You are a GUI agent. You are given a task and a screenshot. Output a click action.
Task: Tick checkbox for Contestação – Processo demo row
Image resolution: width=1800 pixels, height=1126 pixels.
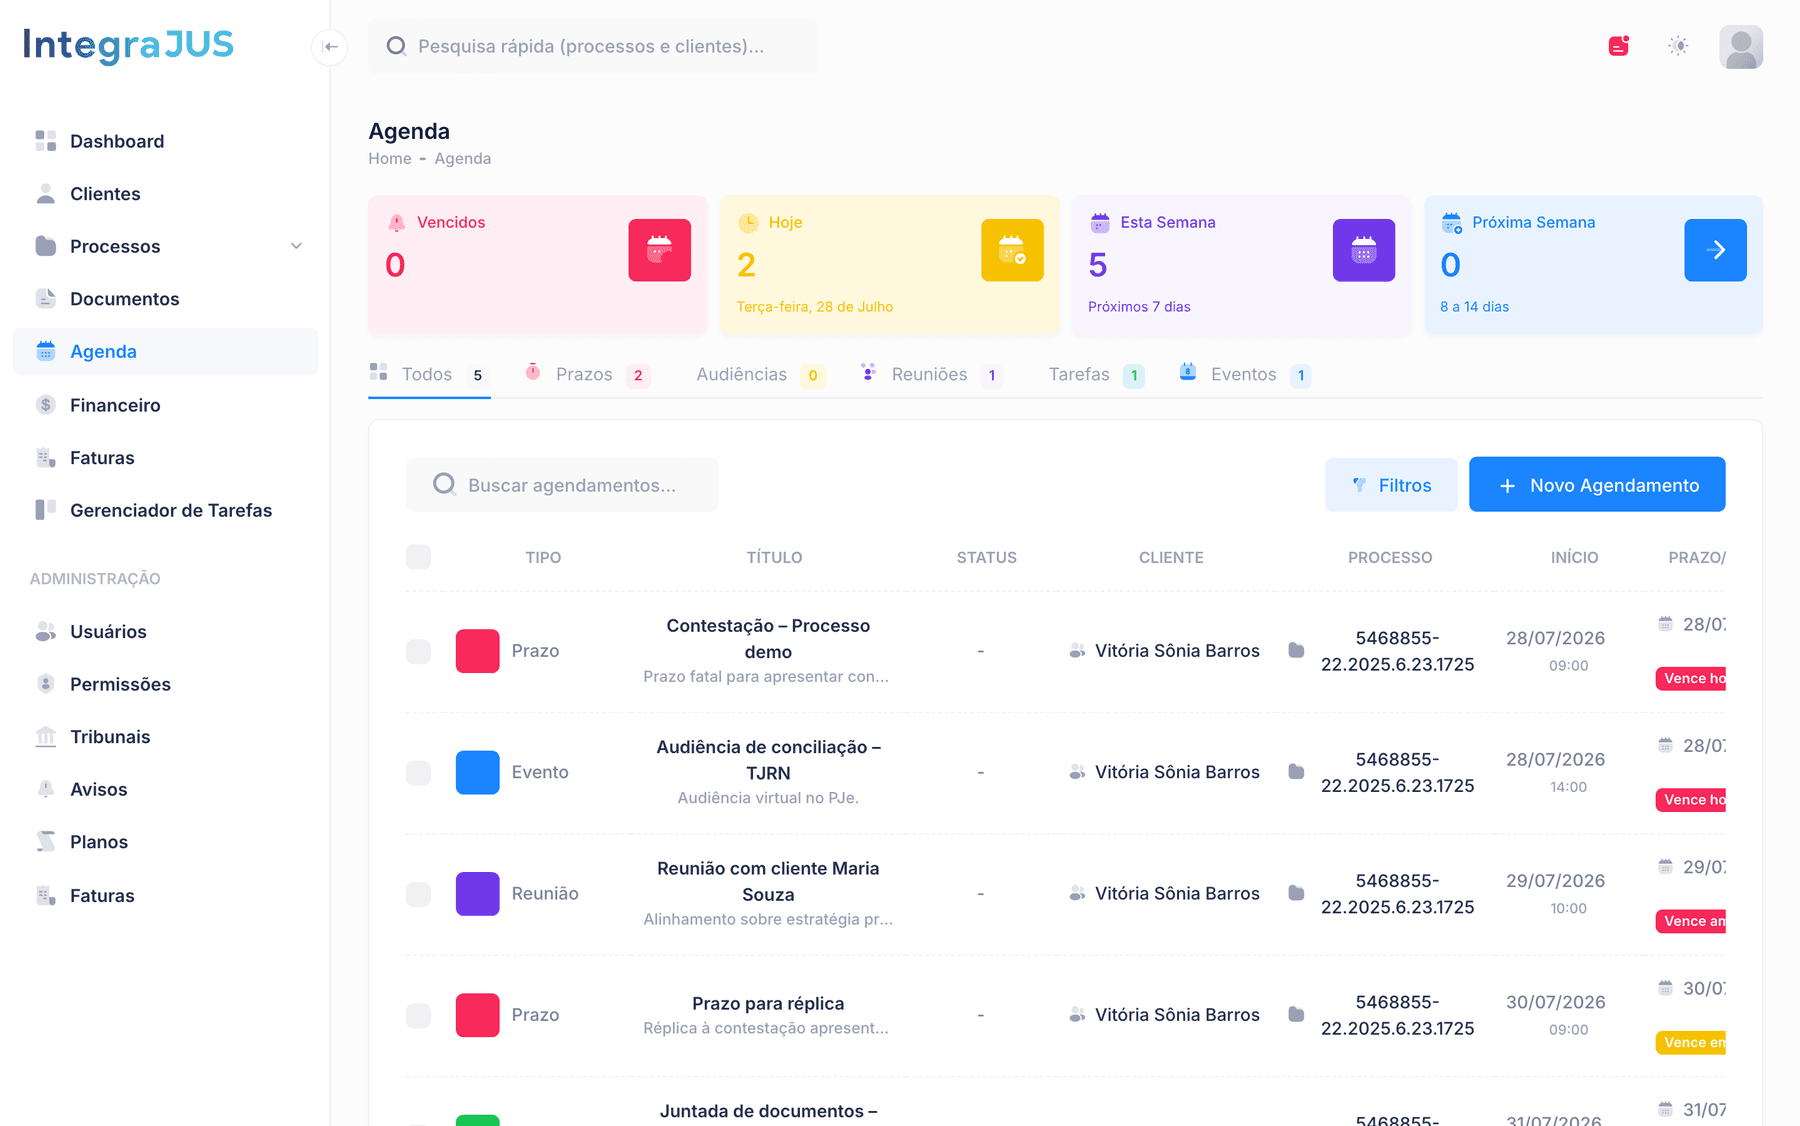coord(418,651)
